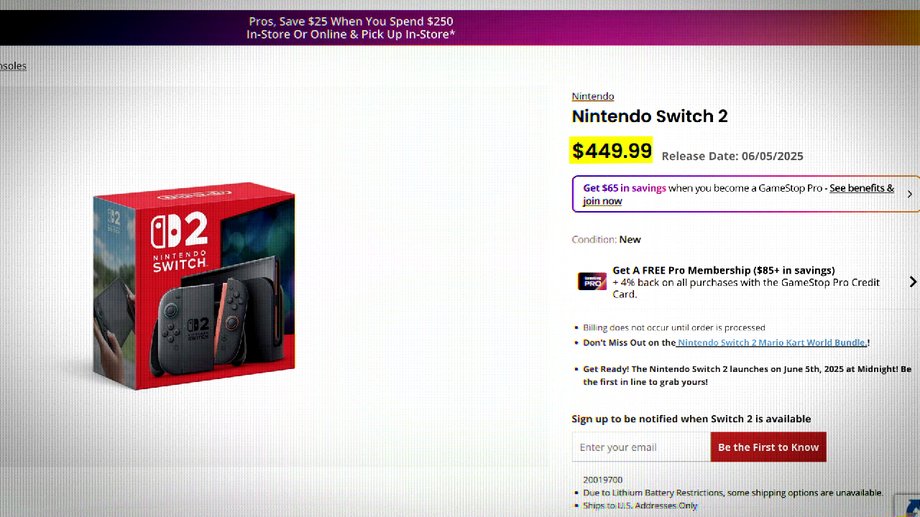Click the "Condition: New" label

pyautogui.click(x=606, y=240)
